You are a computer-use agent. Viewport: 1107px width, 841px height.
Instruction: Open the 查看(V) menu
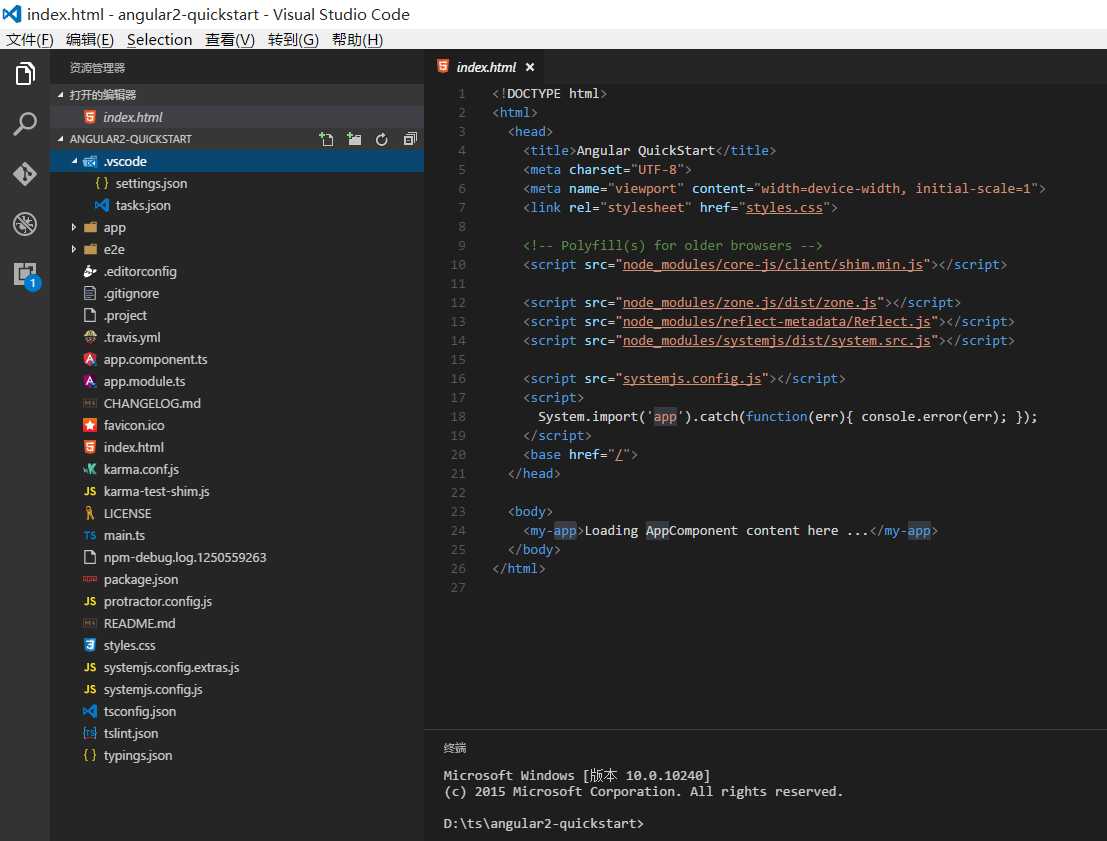click(x=229, y=40)
